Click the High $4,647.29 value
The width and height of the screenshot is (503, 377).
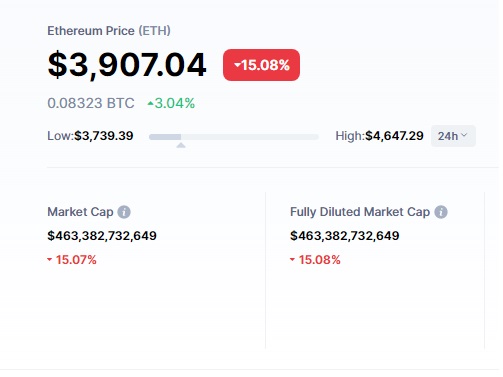pyautogui.click(x=394, y=136)
